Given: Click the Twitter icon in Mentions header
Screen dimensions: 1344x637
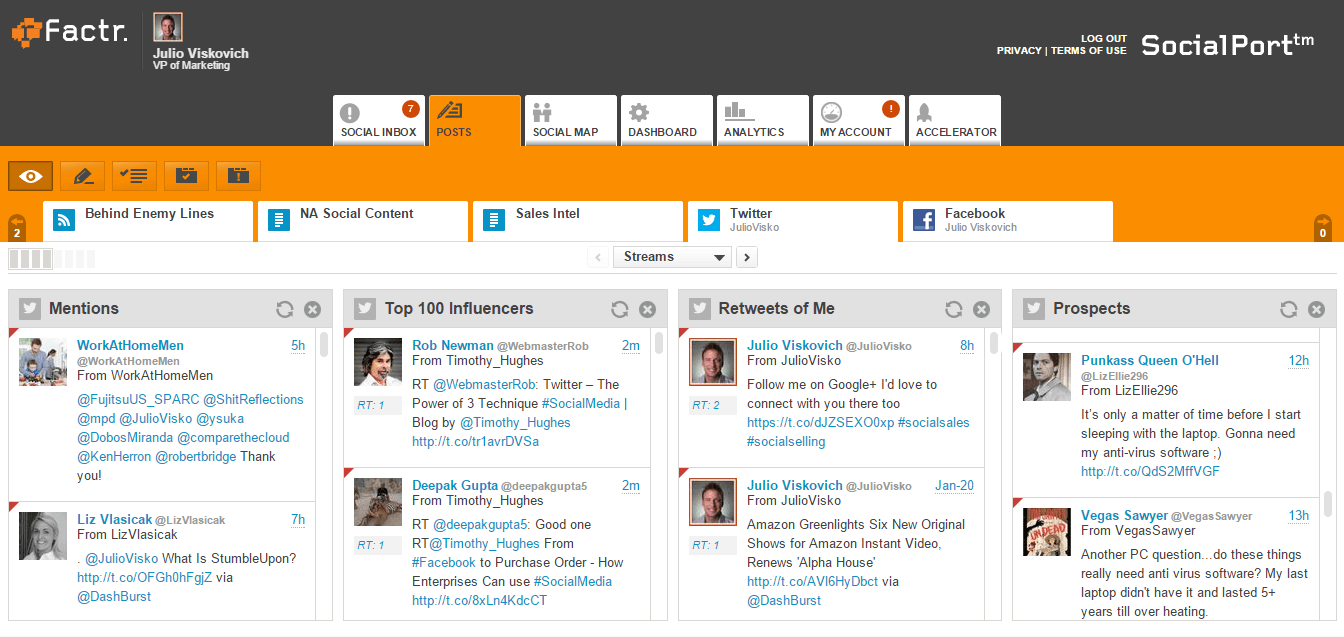Looking at the screenshot, I should click(30, 308).
